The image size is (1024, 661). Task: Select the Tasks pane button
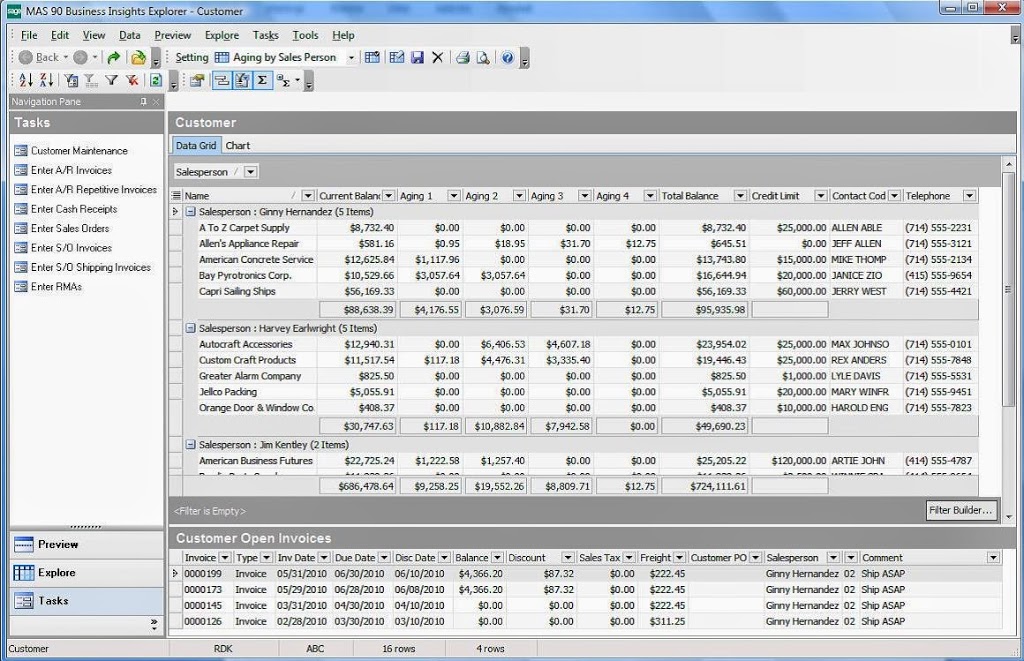click(86, 601)
